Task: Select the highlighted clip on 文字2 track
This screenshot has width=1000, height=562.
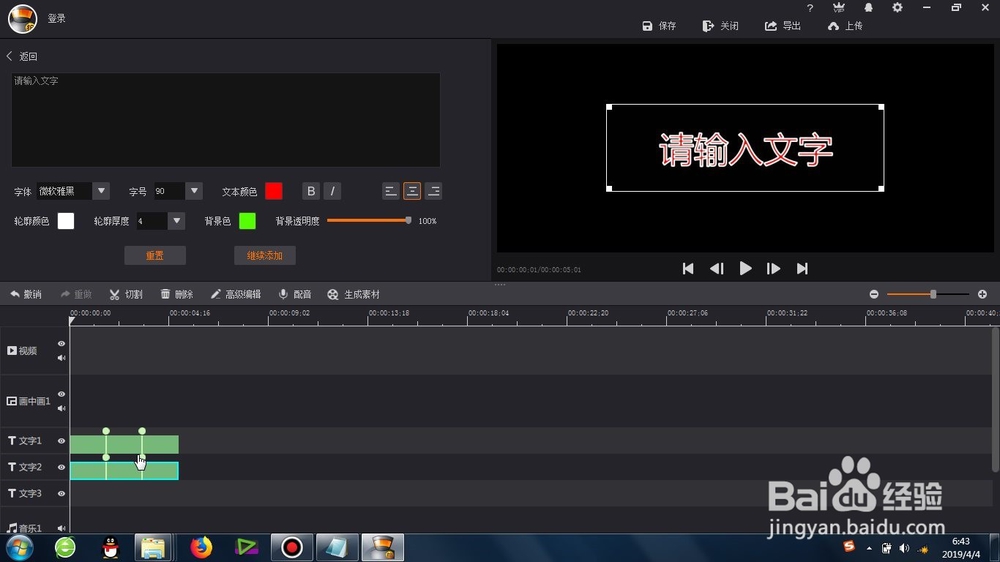Action: pos(124,471)
